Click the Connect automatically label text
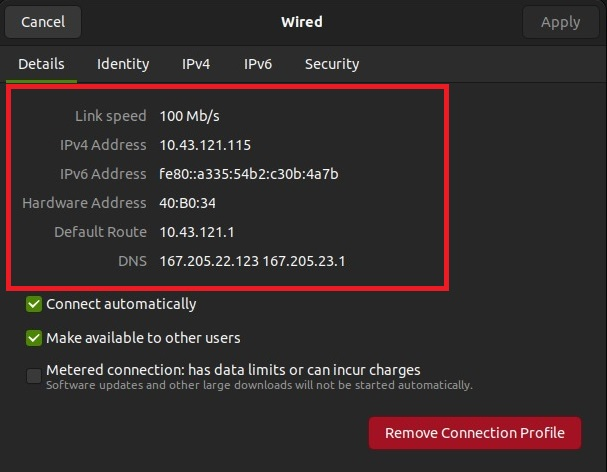The height and width of the screenshot is (472, 607). click(121, 304)
